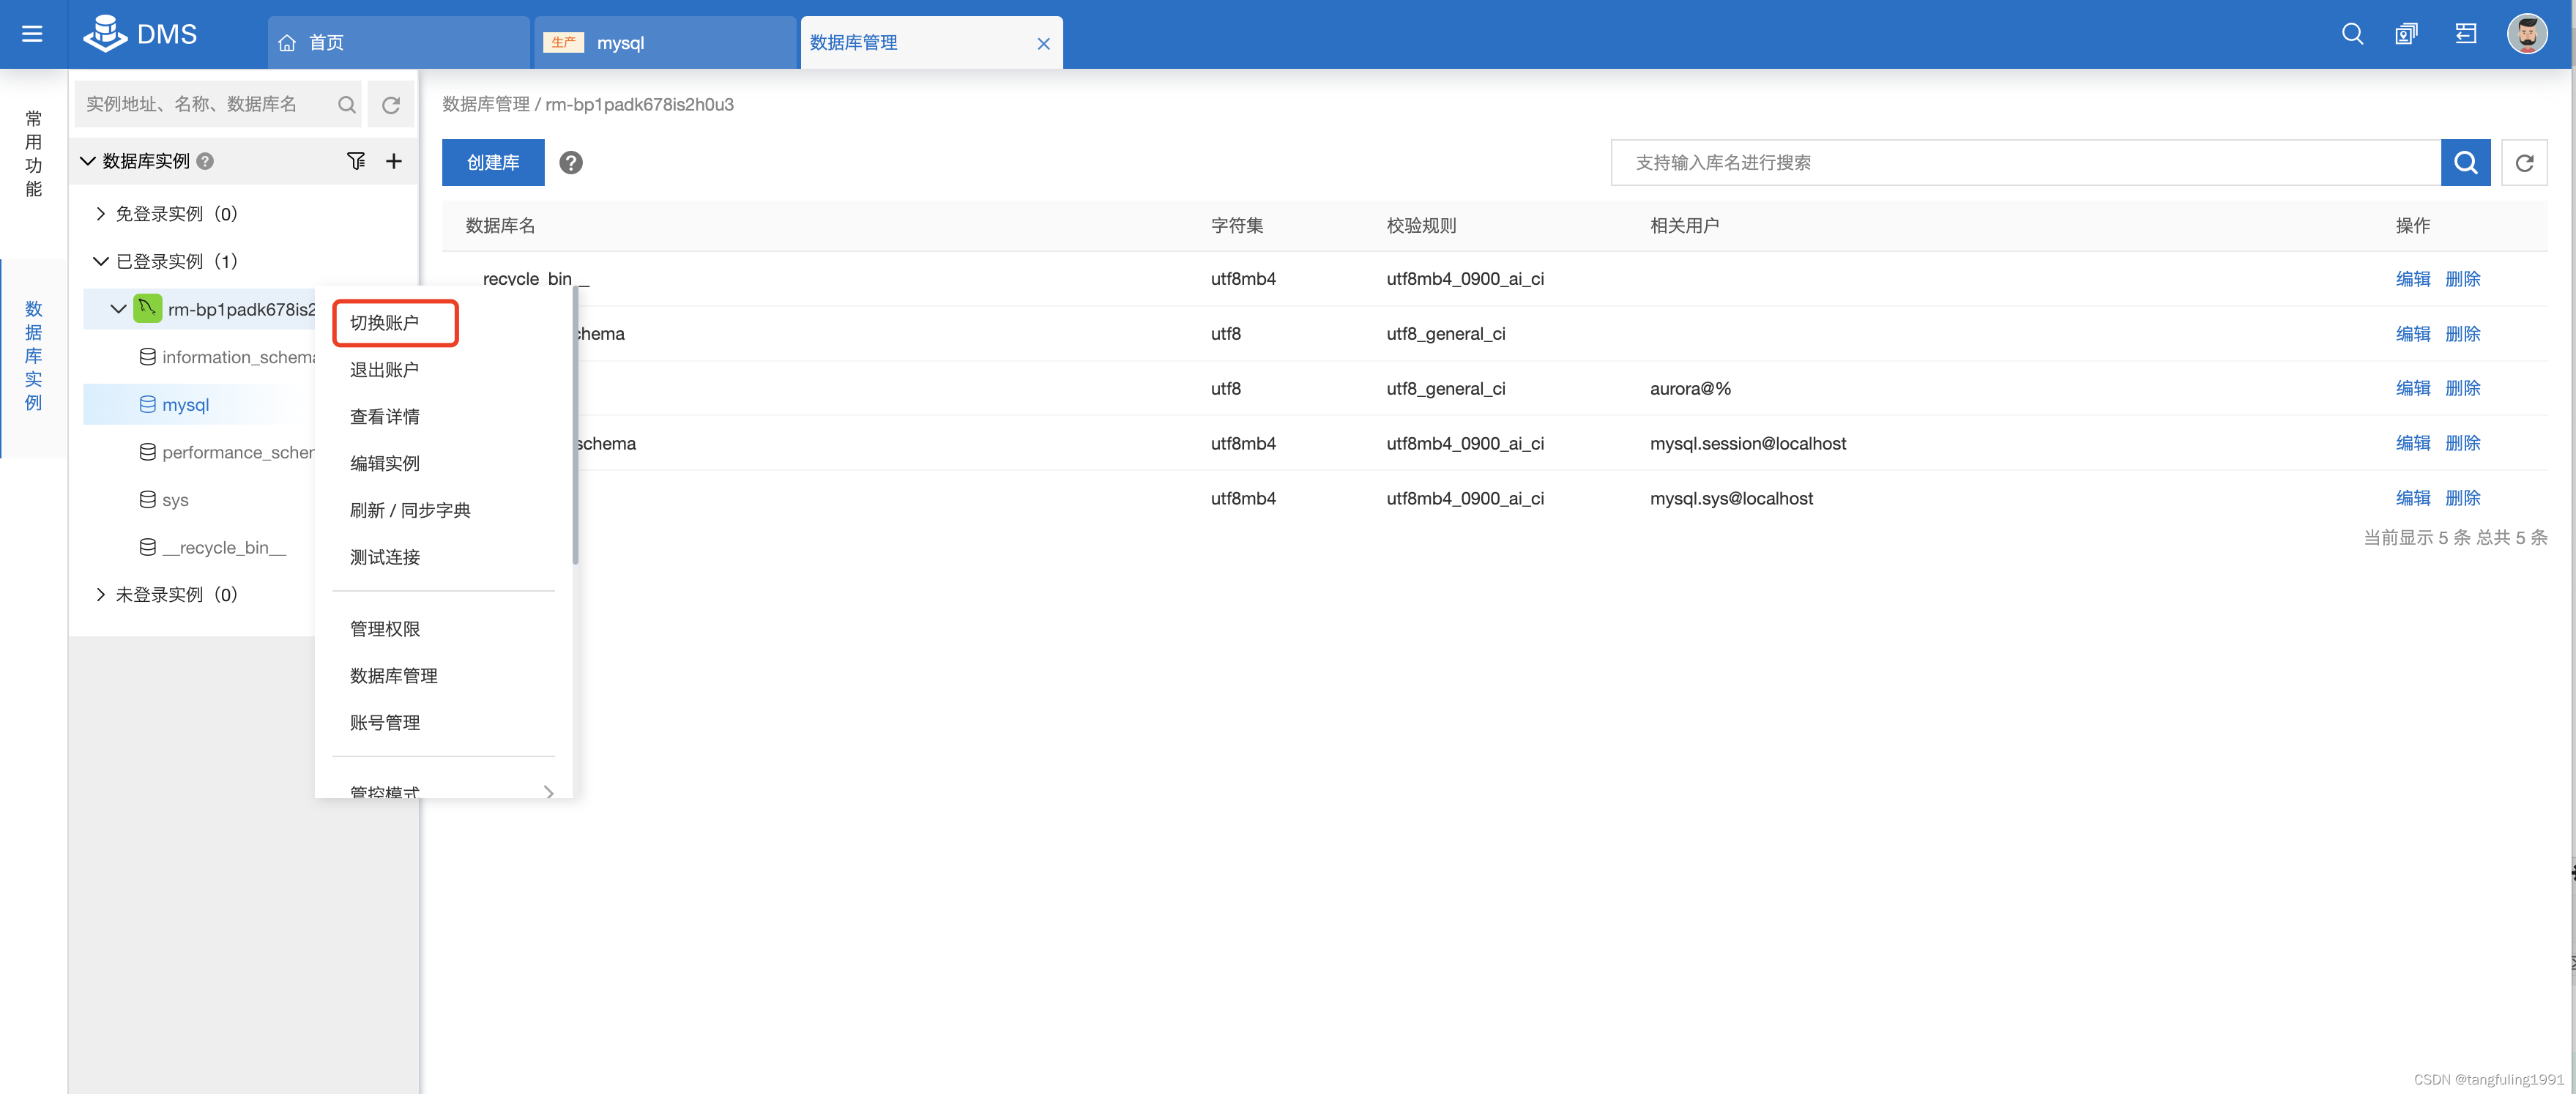Close the 数据库管理 tab
The image size is (2576, 1094).
pos(1043,43)
